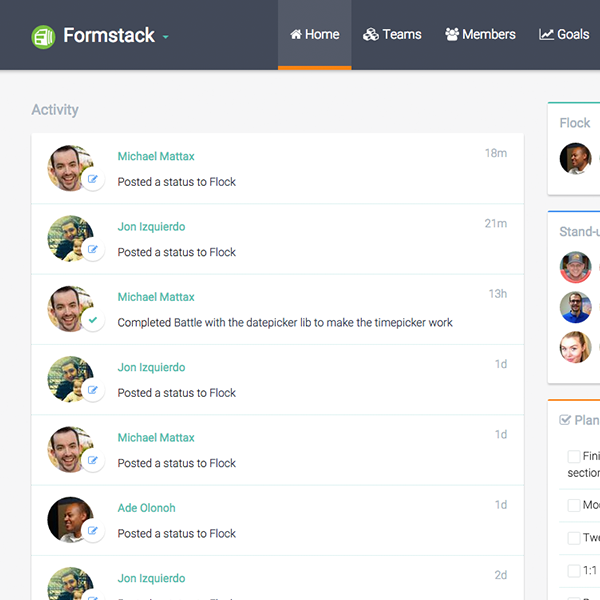Click 'Posted a status to Flock' under Ade Olonoh

point(176,533)
